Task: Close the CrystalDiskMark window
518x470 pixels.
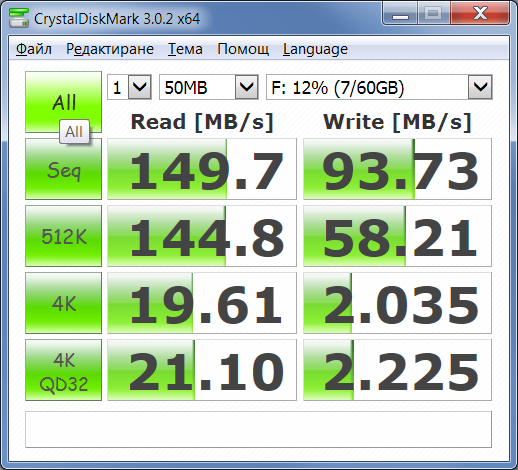Action: point(480,14)
